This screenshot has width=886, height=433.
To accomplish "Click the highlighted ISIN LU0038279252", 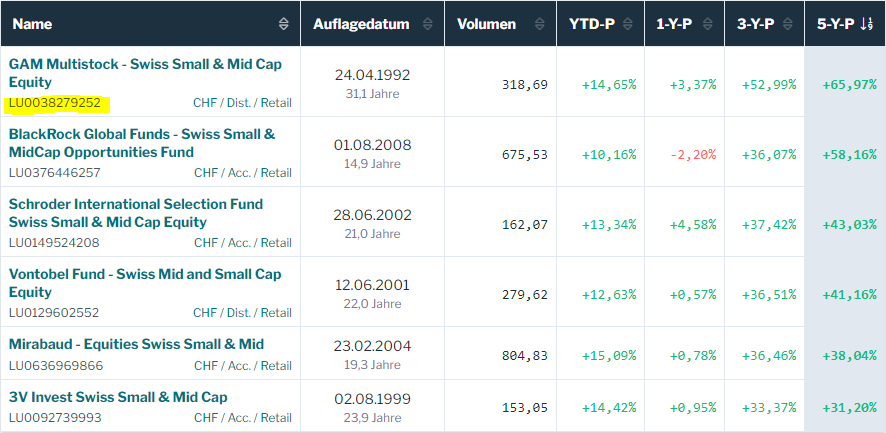I will (55, 102).
